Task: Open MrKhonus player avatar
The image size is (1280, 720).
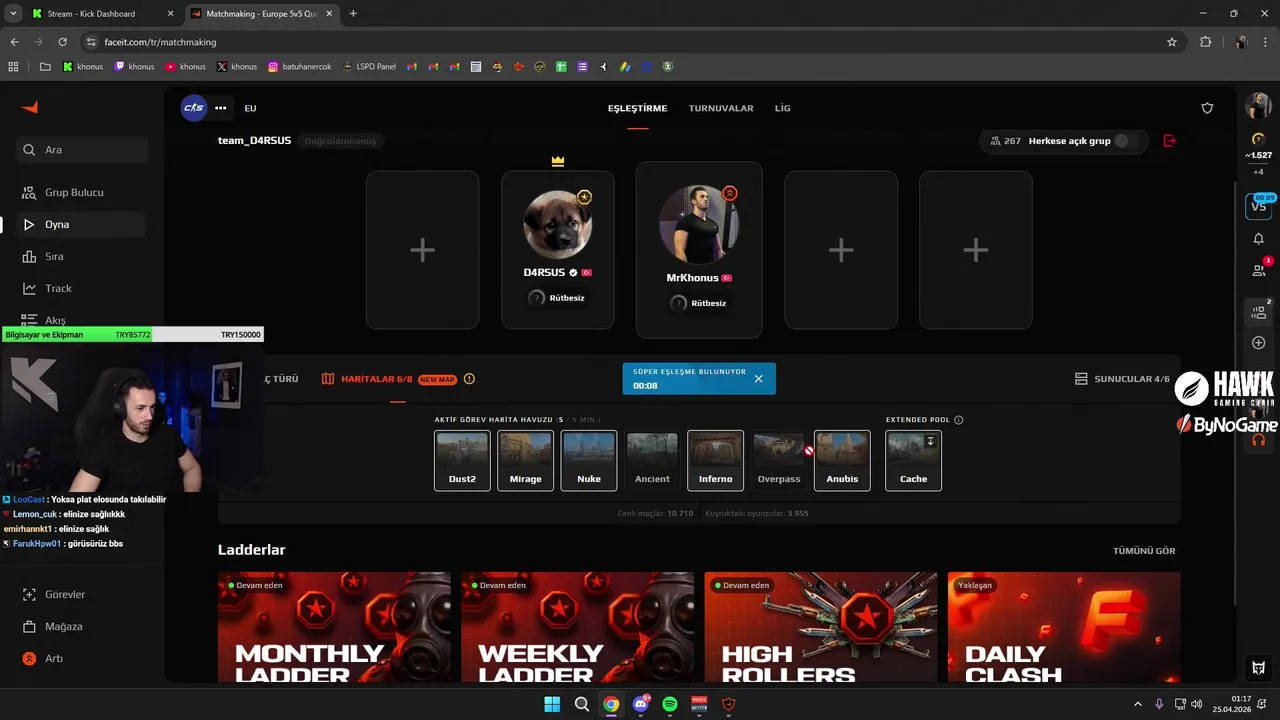Action: point(699,224)
